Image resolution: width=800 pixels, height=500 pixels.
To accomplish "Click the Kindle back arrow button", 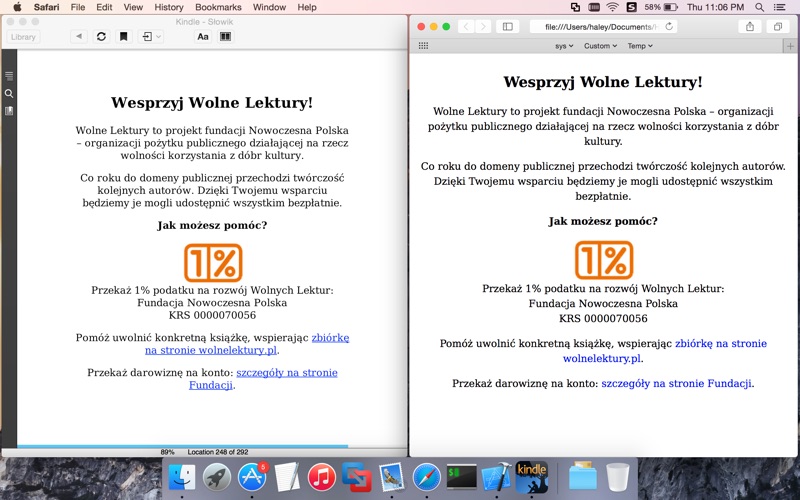I will click(x=79, y=37).
